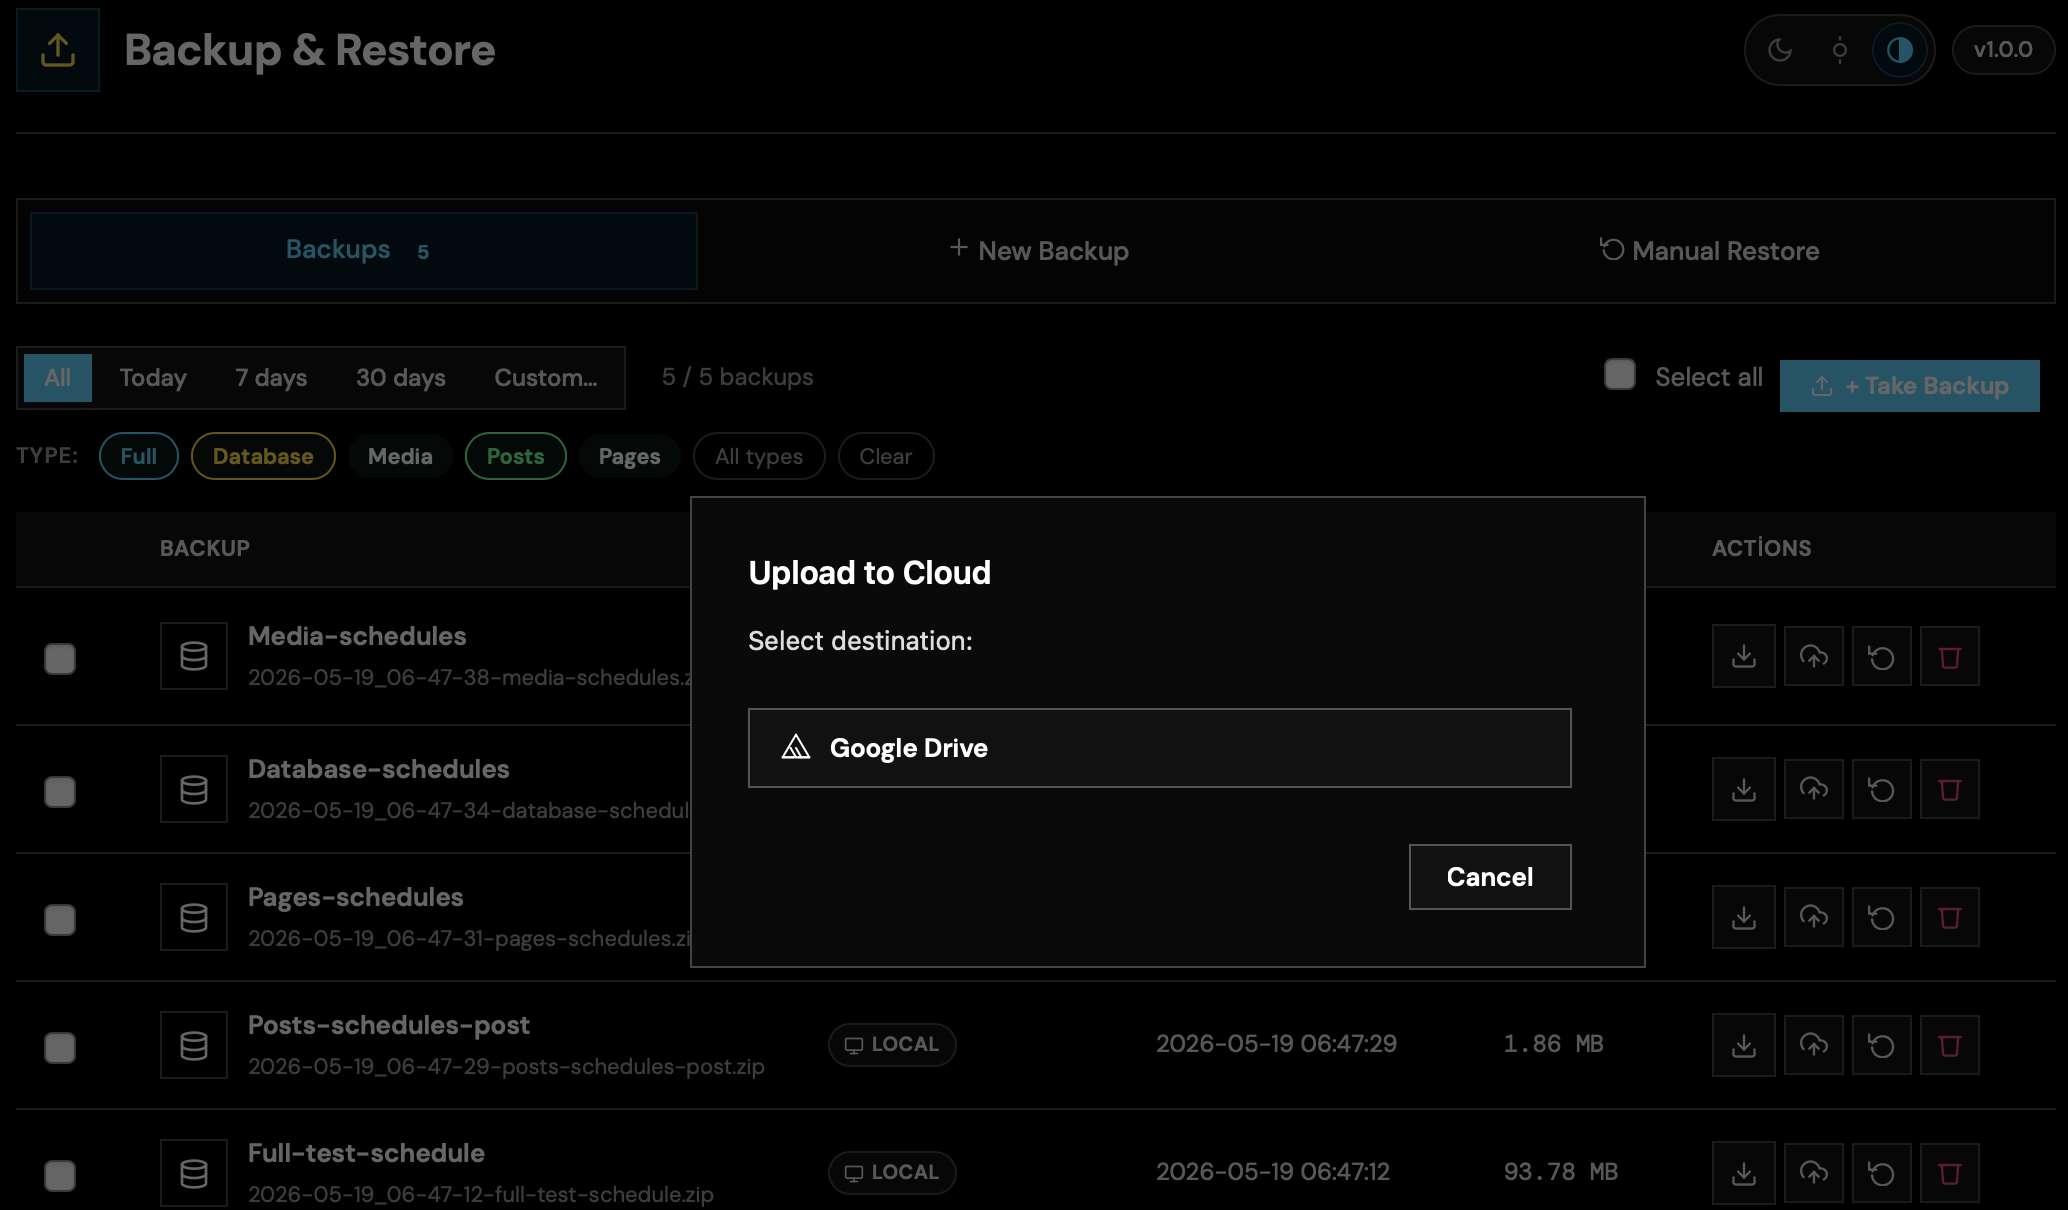Open the Backups tab
The height and width of the screenshot is (1210, 2068).
coord(364,251)
